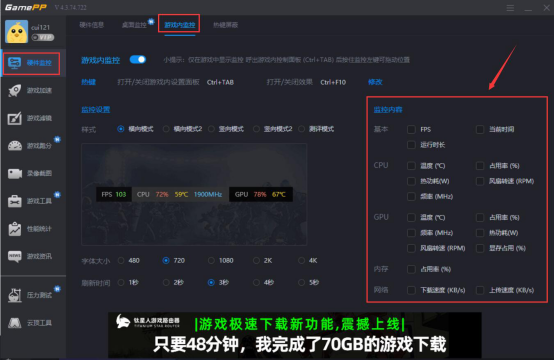Check GPU 频率 (MHz) box

click(x=411, y=233)
